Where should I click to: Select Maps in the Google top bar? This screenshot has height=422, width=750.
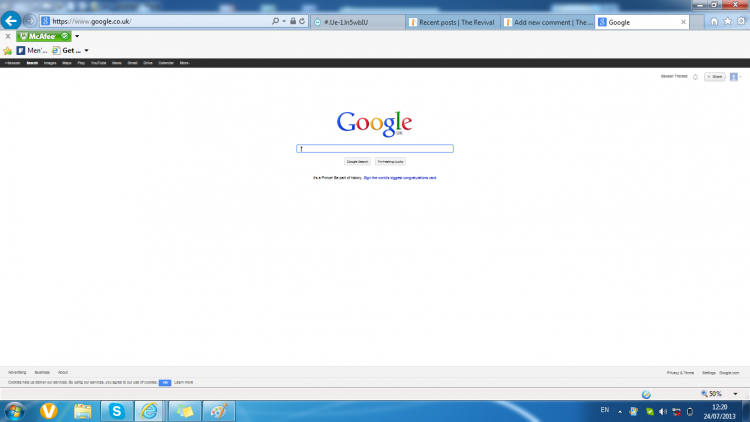(66, 63)
